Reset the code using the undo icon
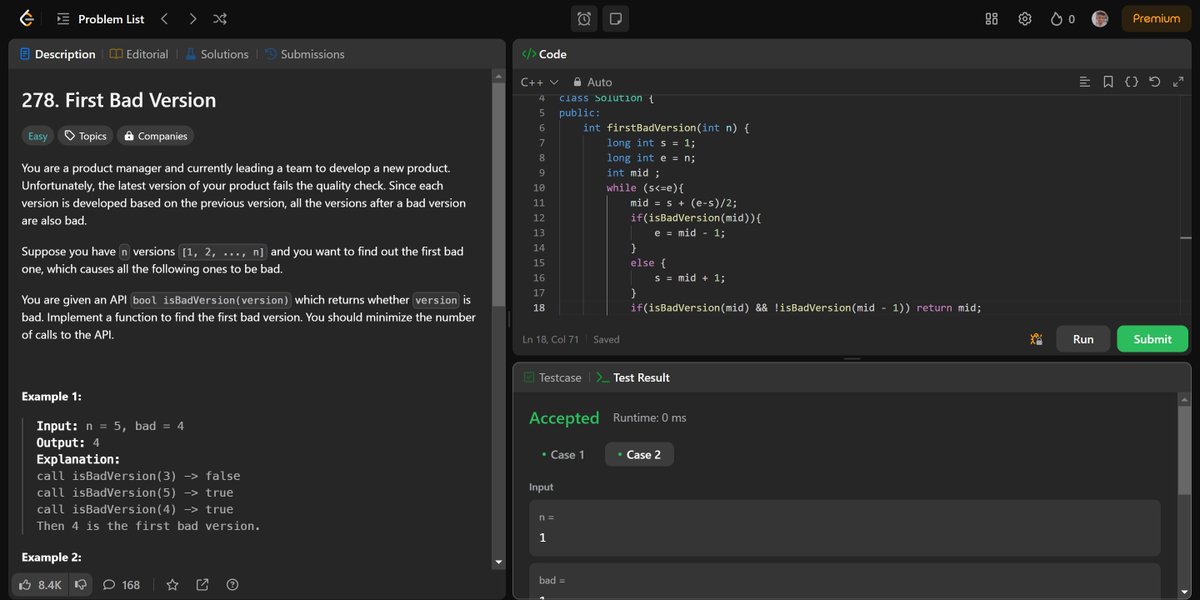Viewport: 1200px width, 600px height. (1156, 81)
